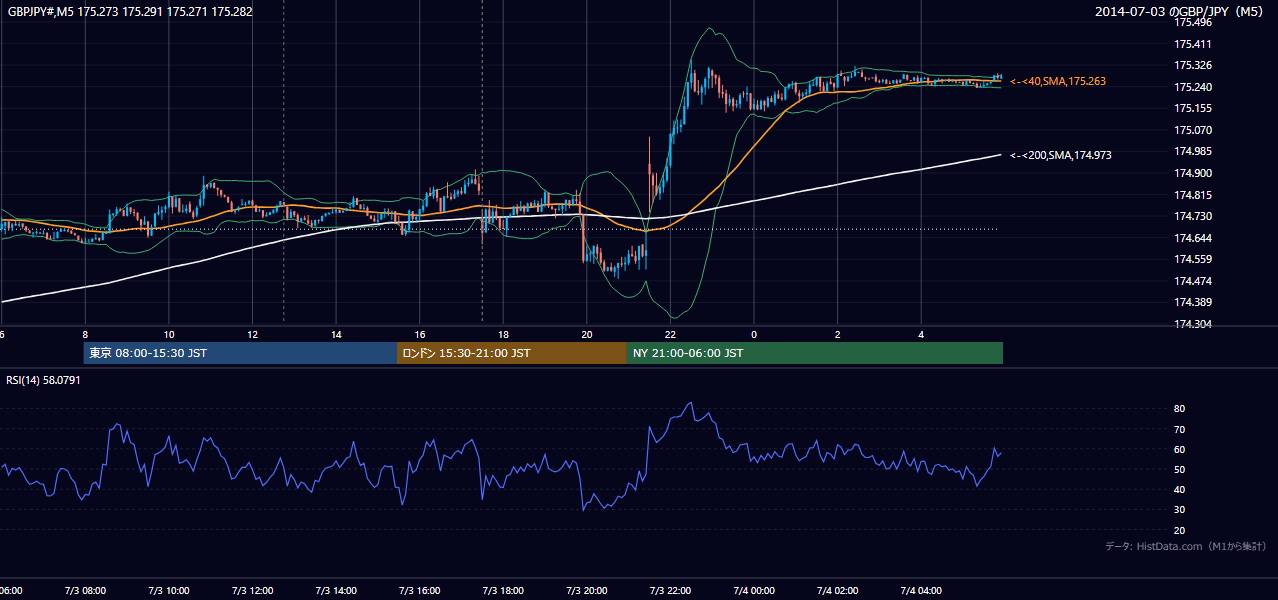The image size is (1278, 600).
Task: Click price axis label 175.496
Action: [1192, 22]
